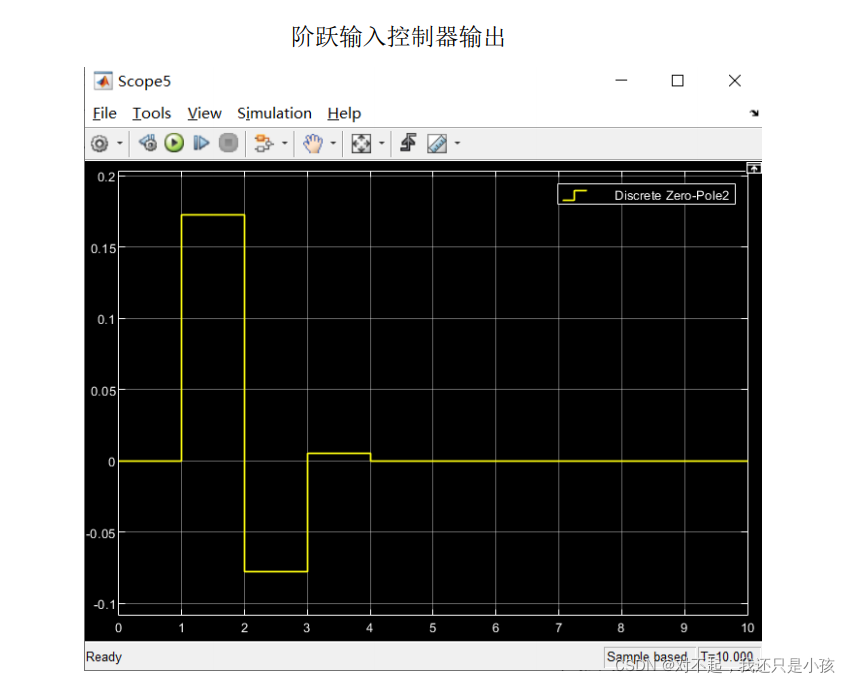Screen dimensions: 850x683
Task: Click the Step Forward icon
Action: 201,143
